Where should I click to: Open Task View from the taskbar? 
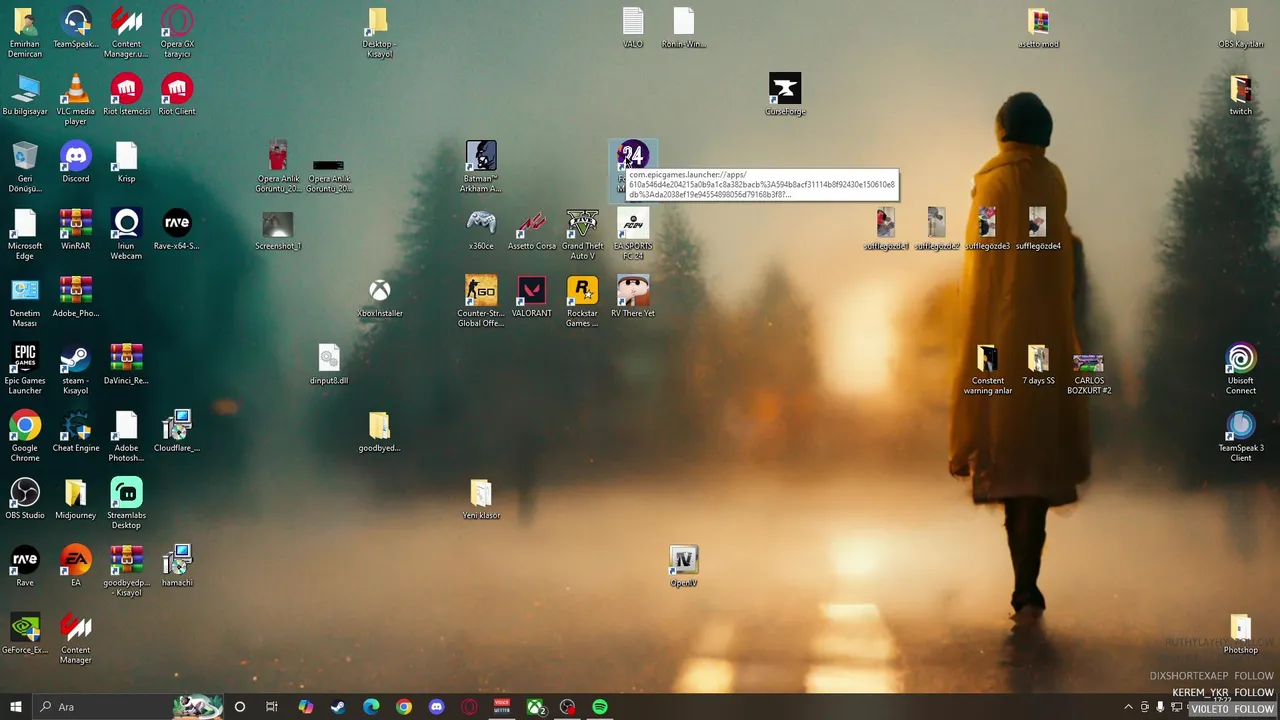[x=272, y=707]
